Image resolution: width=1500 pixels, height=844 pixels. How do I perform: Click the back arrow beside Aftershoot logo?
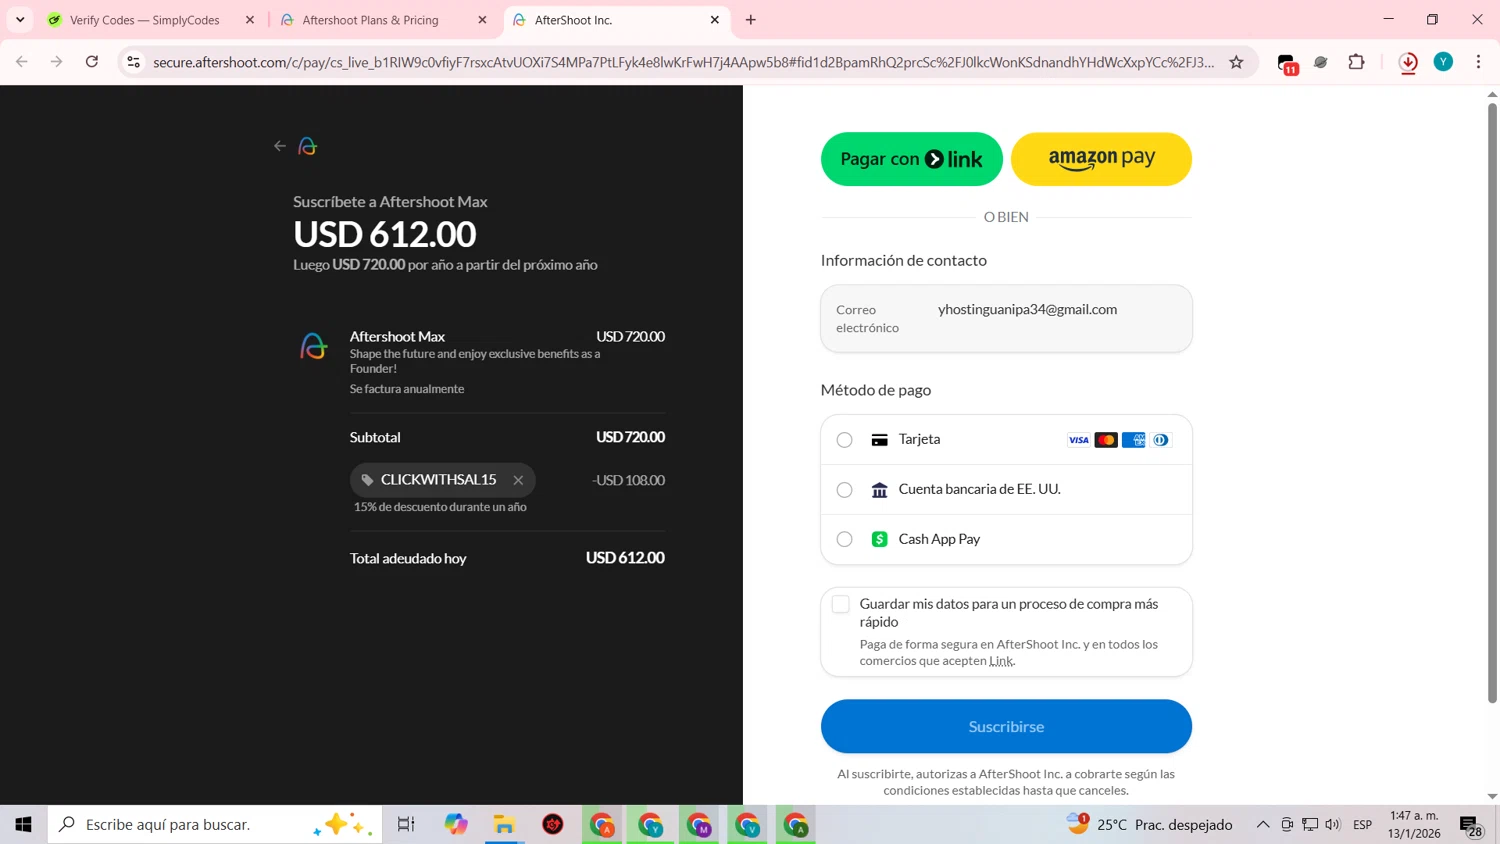coord(280,146)
